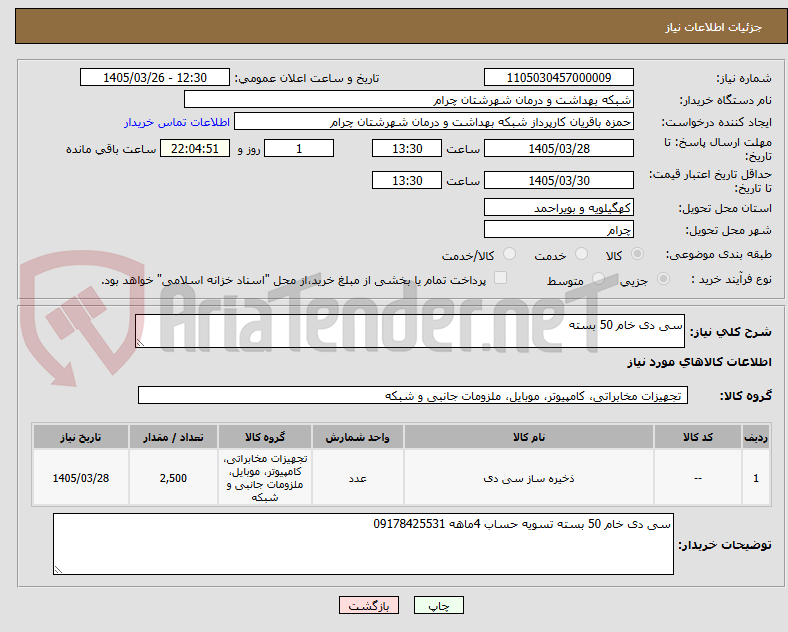This screenshot has width=788, height=632.
Task: Click the ساعت باقی مانده label
Action: [x=111, y=149]
